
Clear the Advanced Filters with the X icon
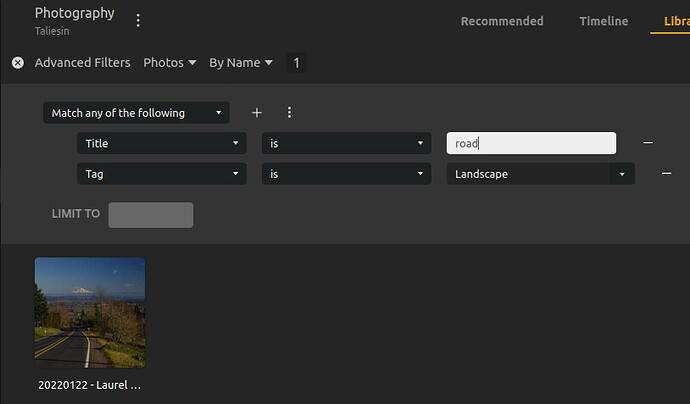pos(17,62)
